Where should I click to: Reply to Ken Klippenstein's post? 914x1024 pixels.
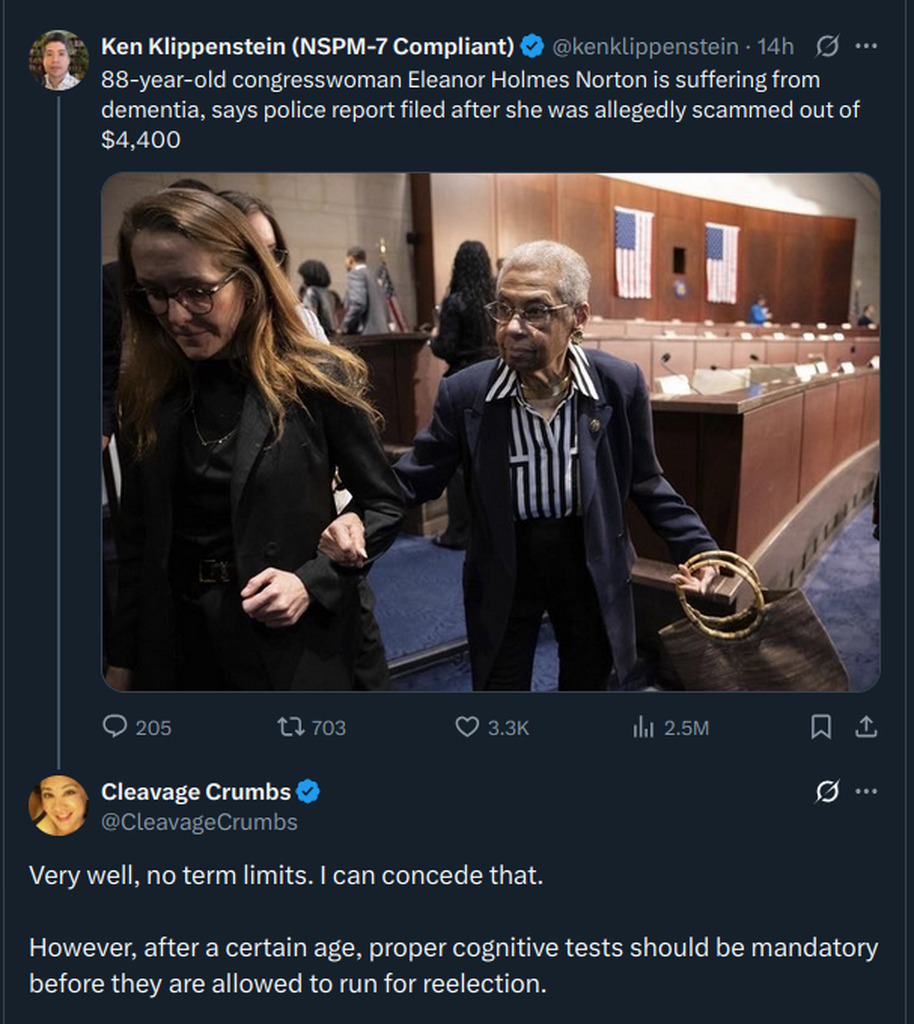pyautogui.click(x=116, y=727)
